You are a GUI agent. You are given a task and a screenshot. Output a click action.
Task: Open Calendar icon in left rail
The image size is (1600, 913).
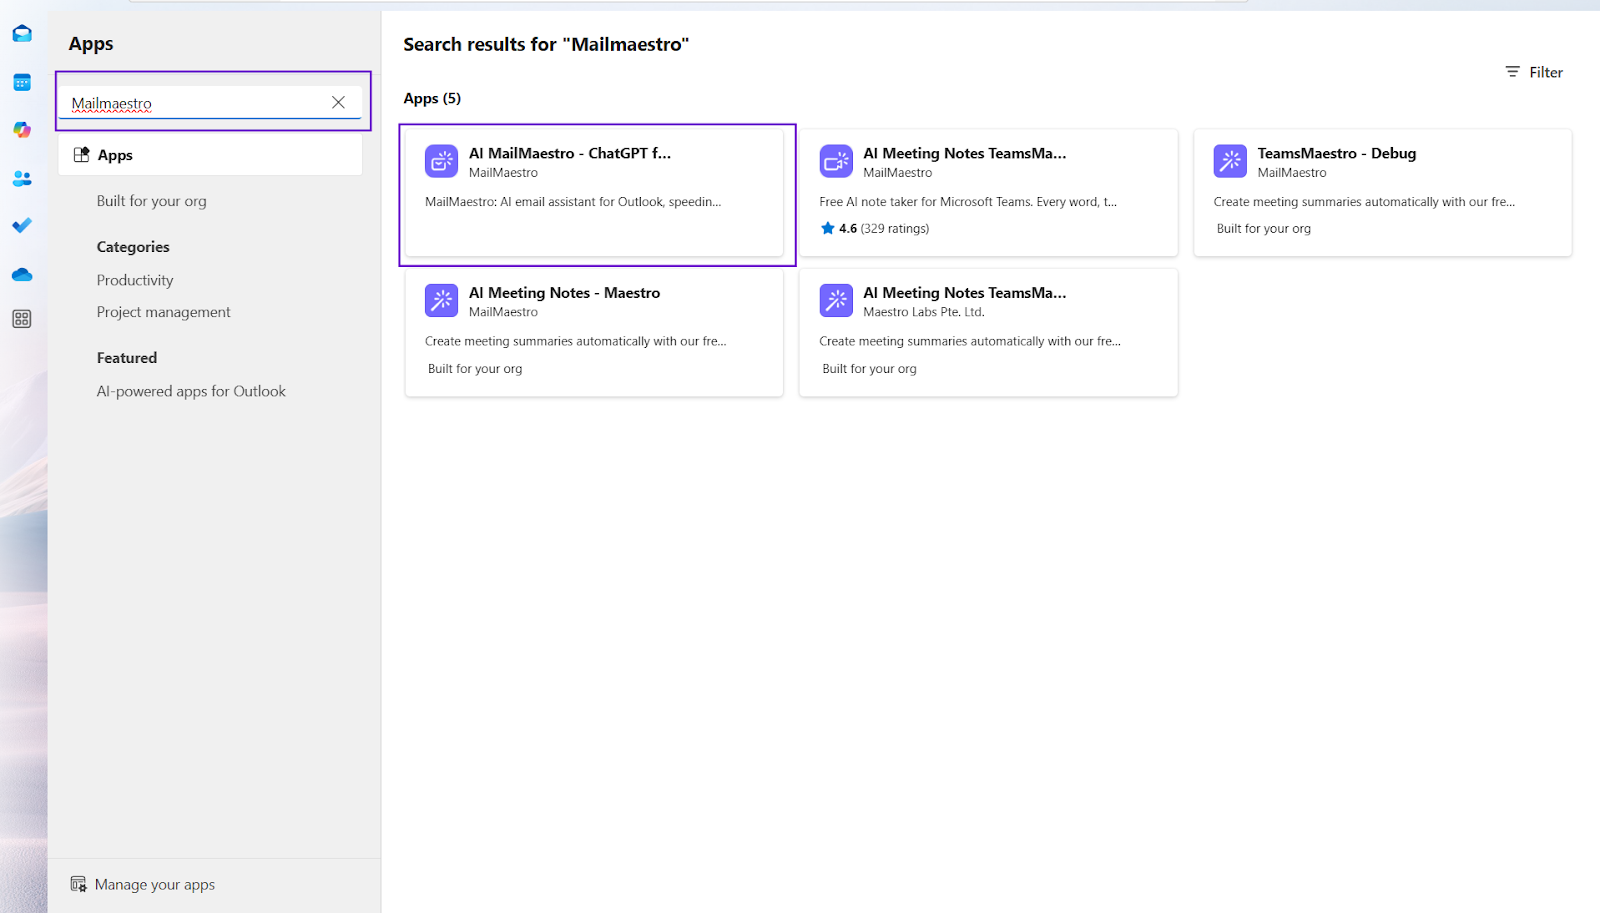(x=22, y=82)
